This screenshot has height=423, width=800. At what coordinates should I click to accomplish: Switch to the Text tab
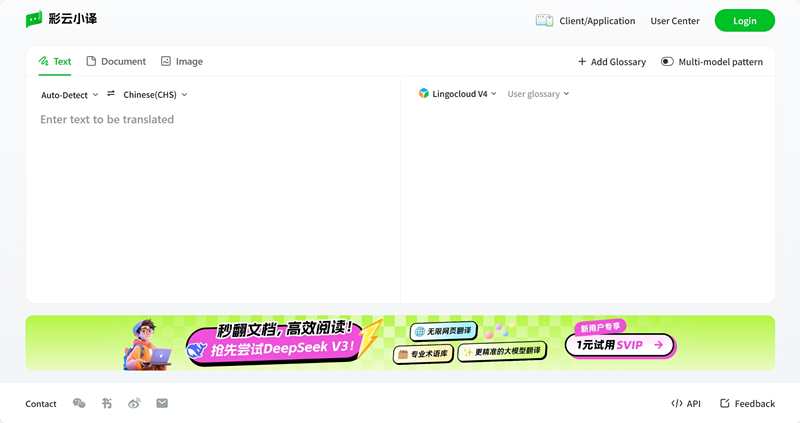coord(55,61)
